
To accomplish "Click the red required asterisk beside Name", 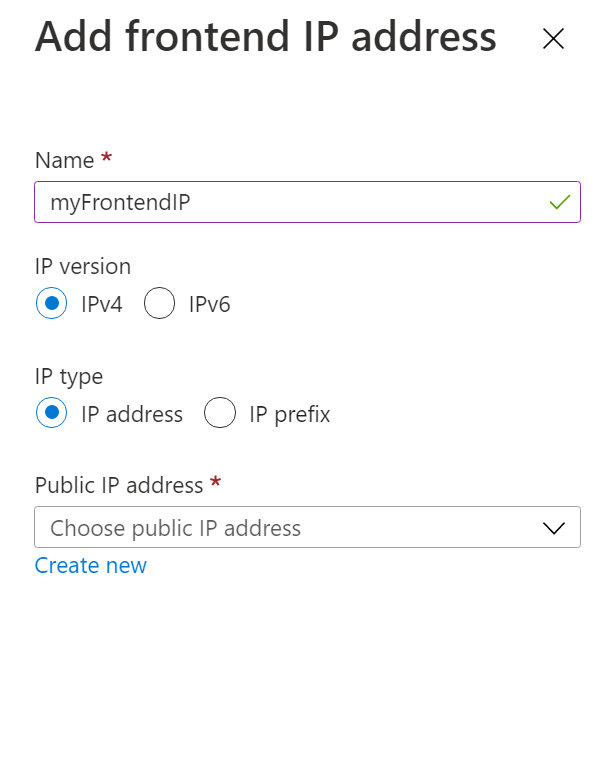I will 107,159.
